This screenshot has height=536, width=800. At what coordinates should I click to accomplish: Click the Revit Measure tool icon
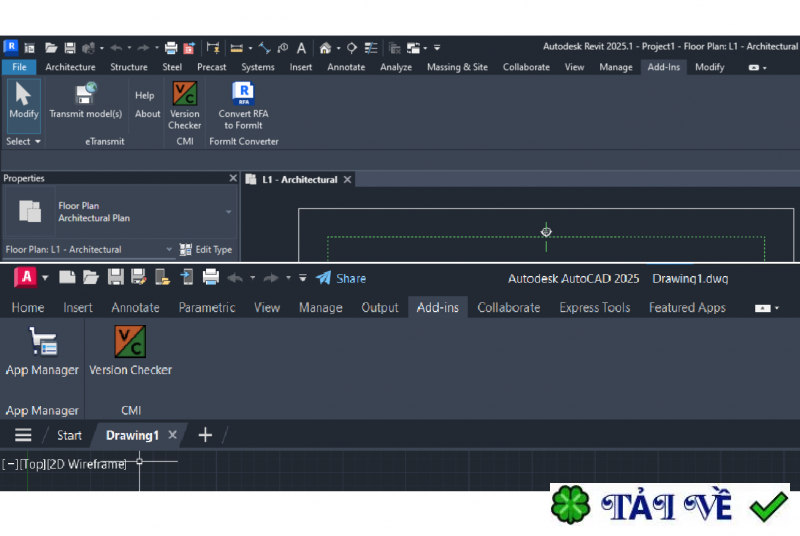point(236,48)
